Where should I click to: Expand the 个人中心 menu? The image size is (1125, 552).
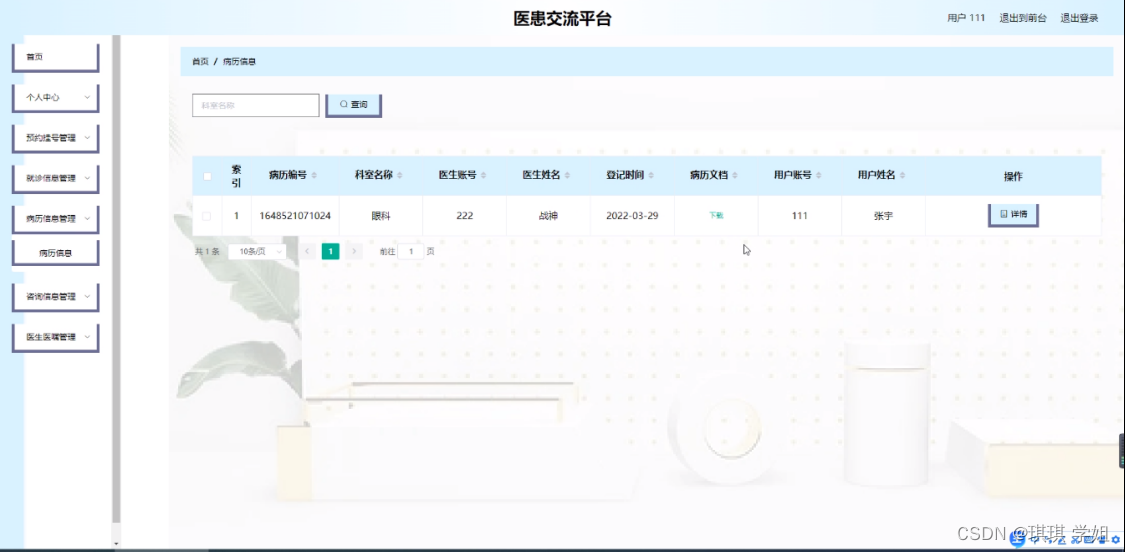[55, 98]
